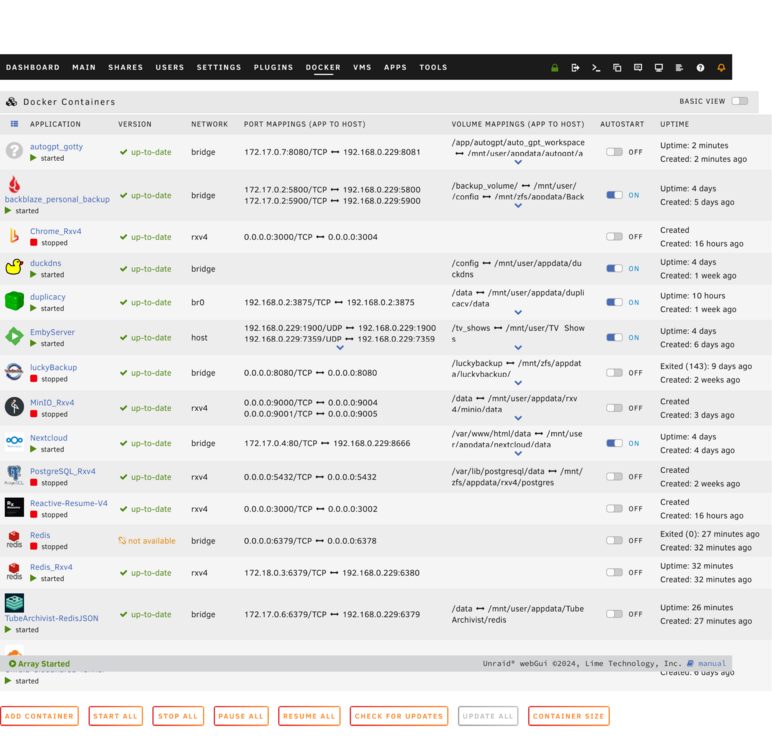Disable autostart for duckdns
The width and height of the screenshot is (772, 750).
[x=614, y=268]
